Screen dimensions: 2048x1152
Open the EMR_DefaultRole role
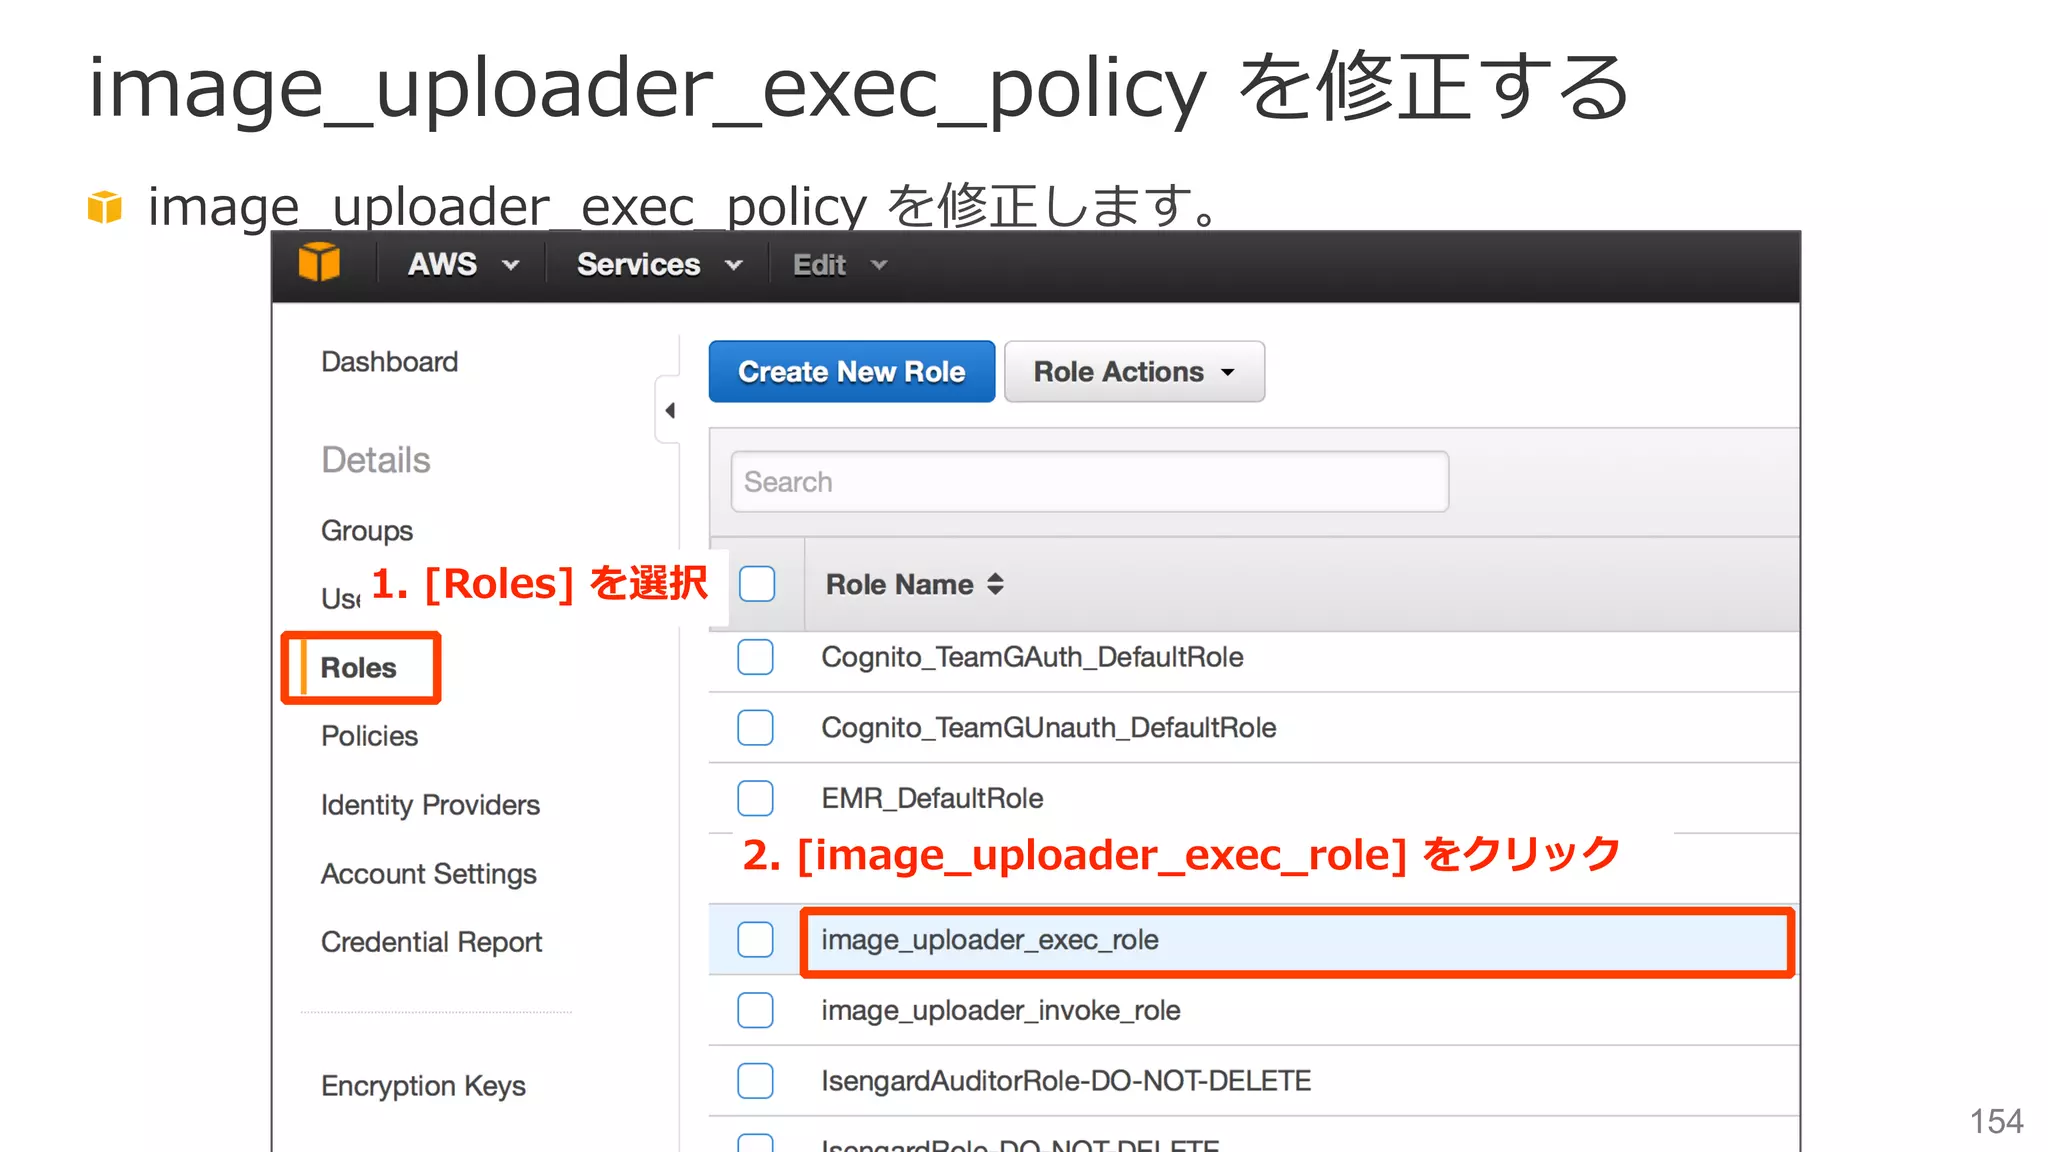[x=932, y=798]
